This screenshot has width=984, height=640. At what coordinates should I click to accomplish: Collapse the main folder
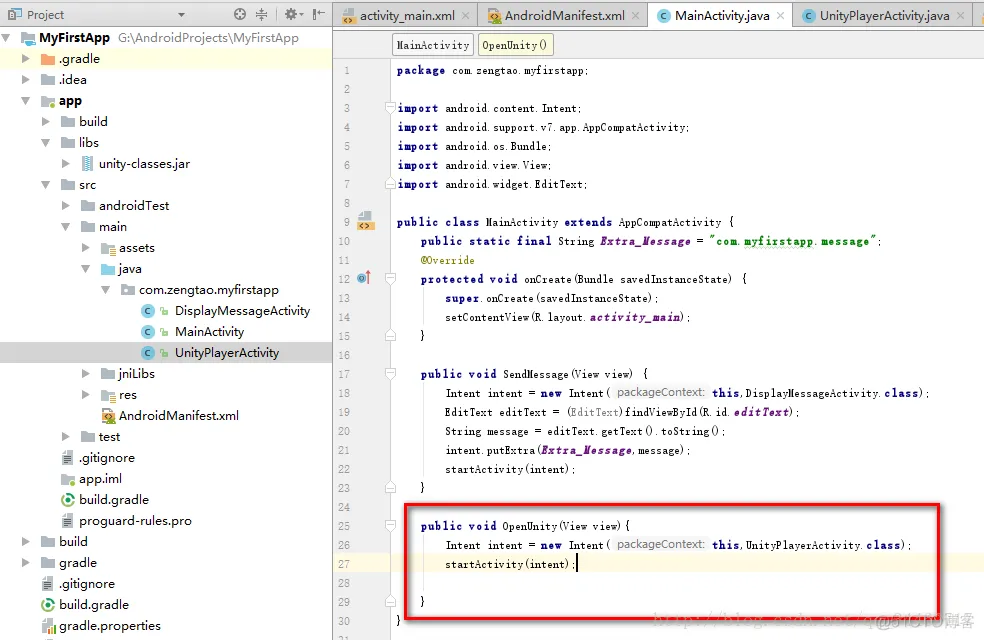66,227
